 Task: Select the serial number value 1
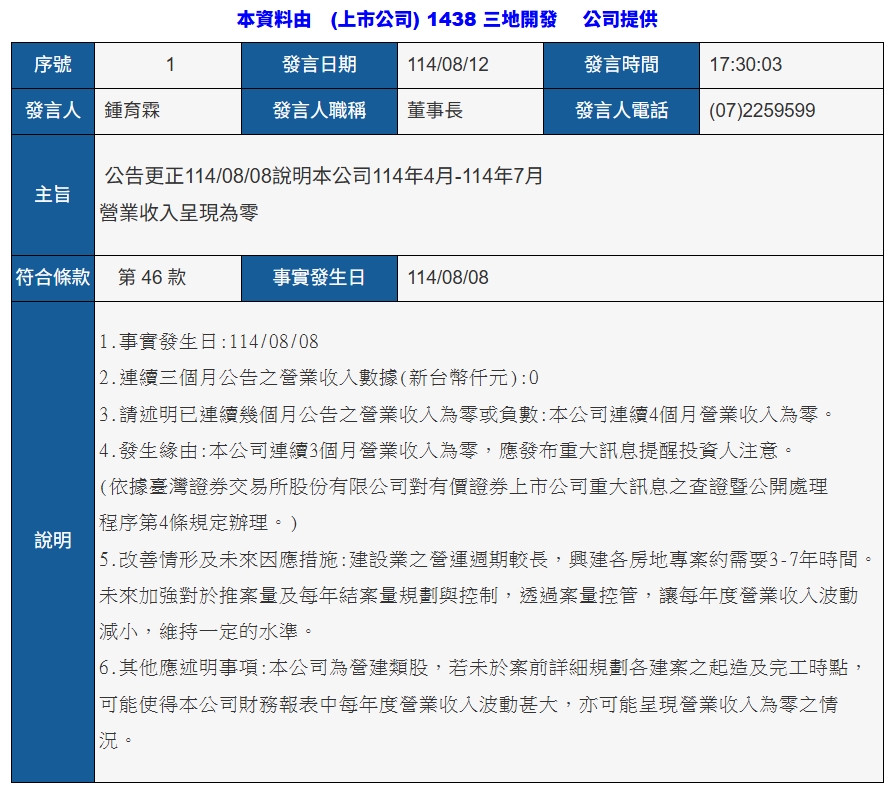(170, 65)
